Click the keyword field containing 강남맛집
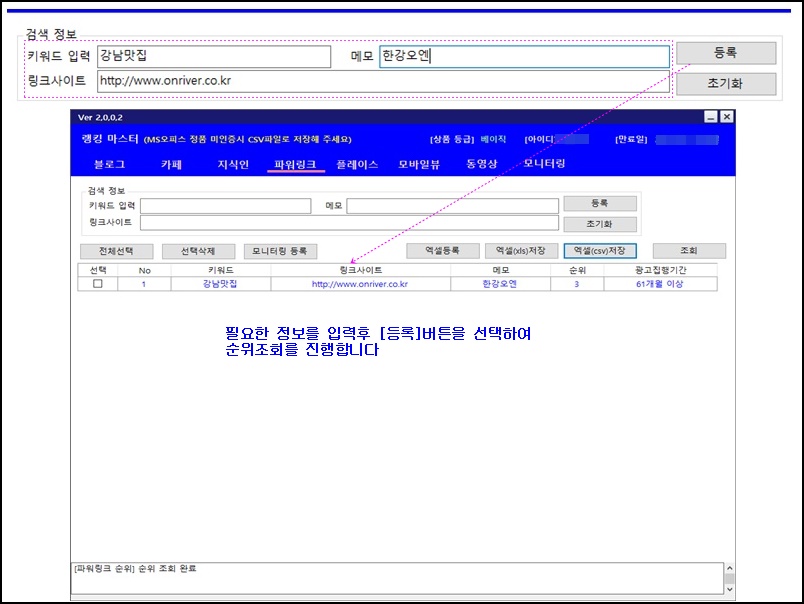804x604 pixels. (213, 56)
